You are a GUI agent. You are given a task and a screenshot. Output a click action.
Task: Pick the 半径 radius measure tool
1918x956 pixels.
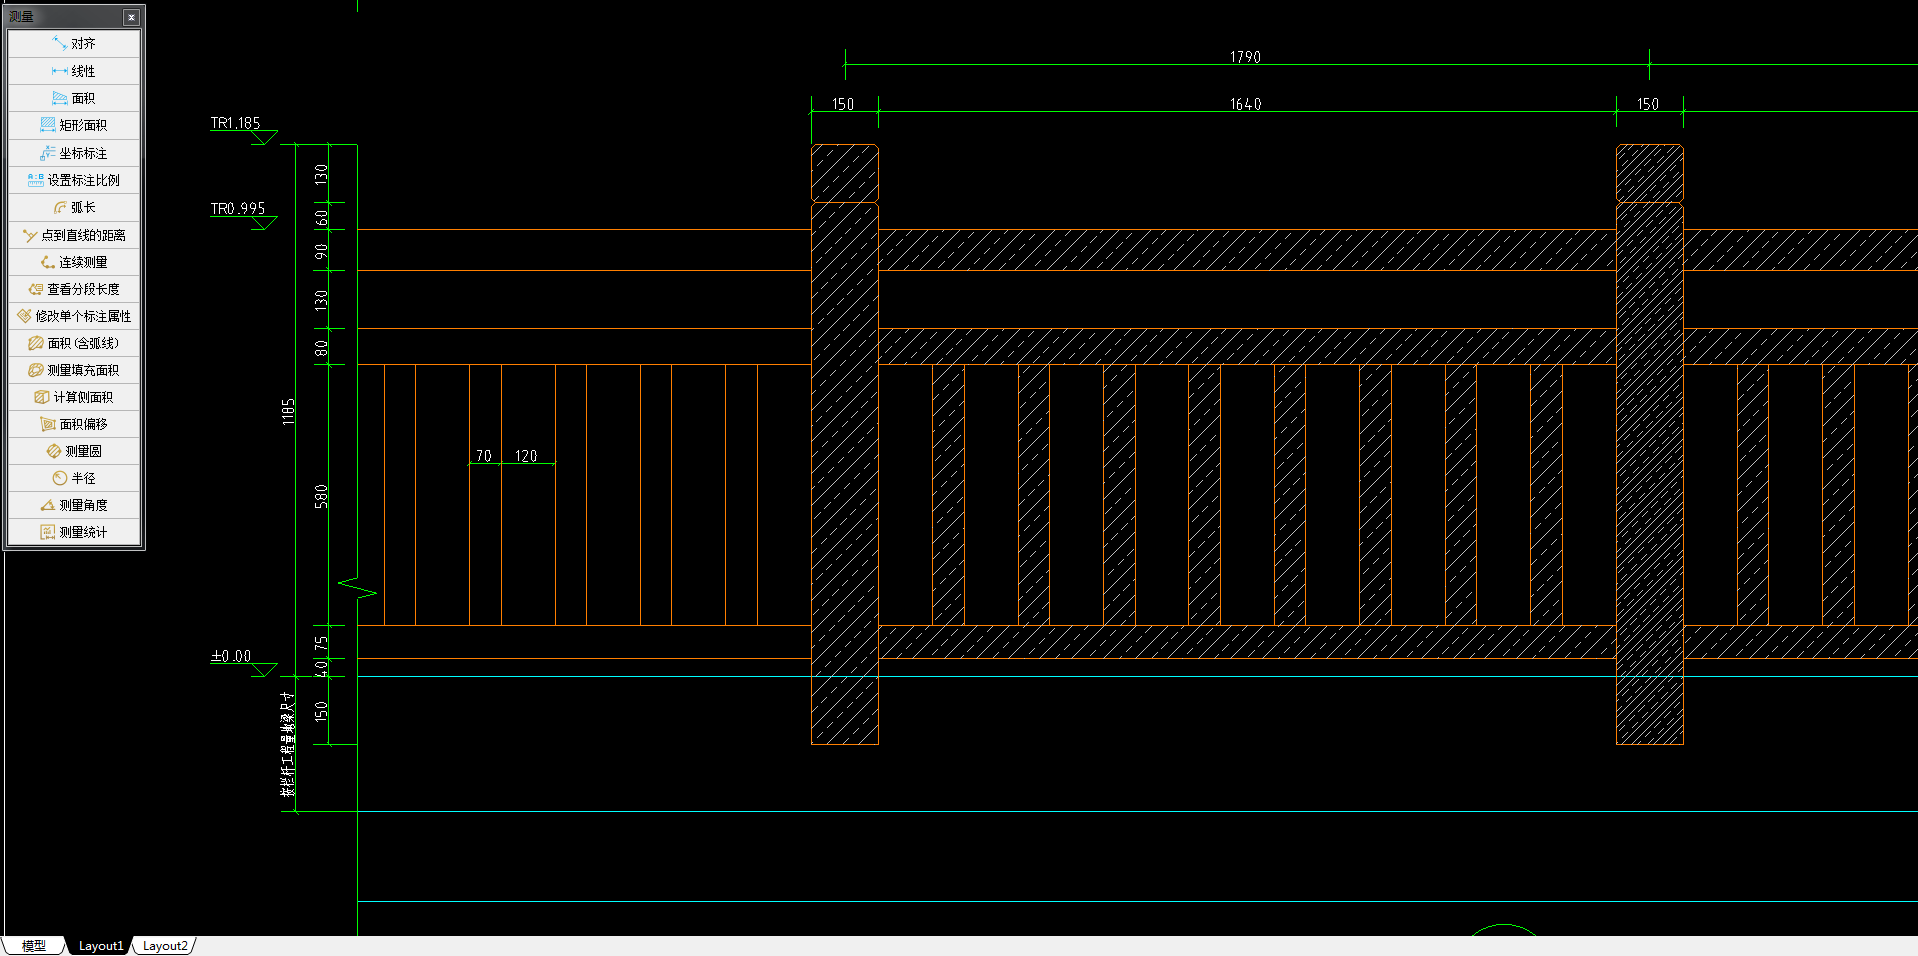pyautogui.click(x=73, y=478)
